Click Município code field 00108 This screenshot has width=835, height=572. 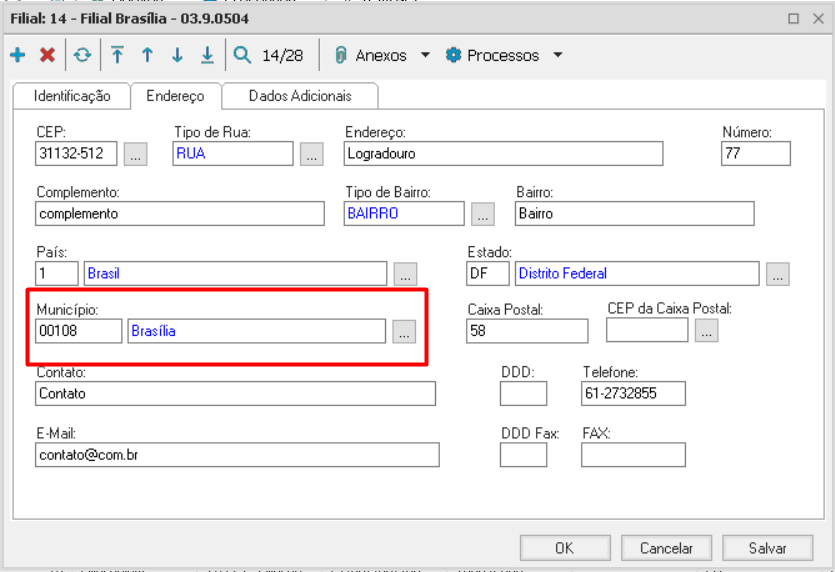(x=78, y=331)
